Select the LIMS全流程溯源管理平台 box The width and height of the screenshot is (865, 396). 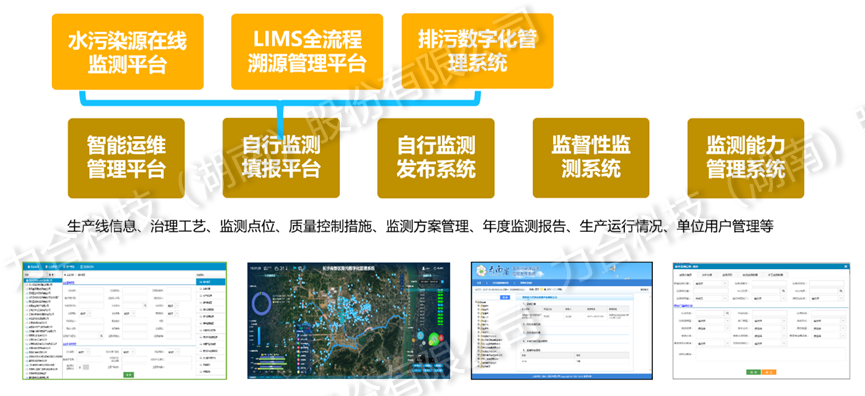tap(307, 52)
